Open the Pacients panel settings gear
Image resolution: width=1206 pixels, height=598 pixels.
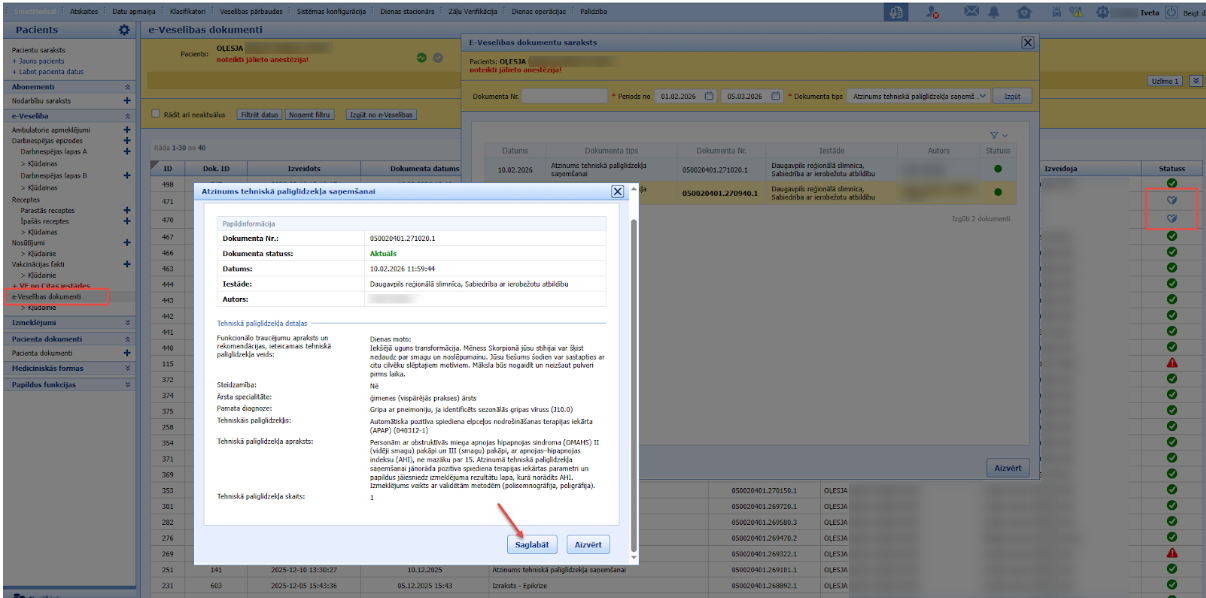pyautogui.click(x=124, y=31)
